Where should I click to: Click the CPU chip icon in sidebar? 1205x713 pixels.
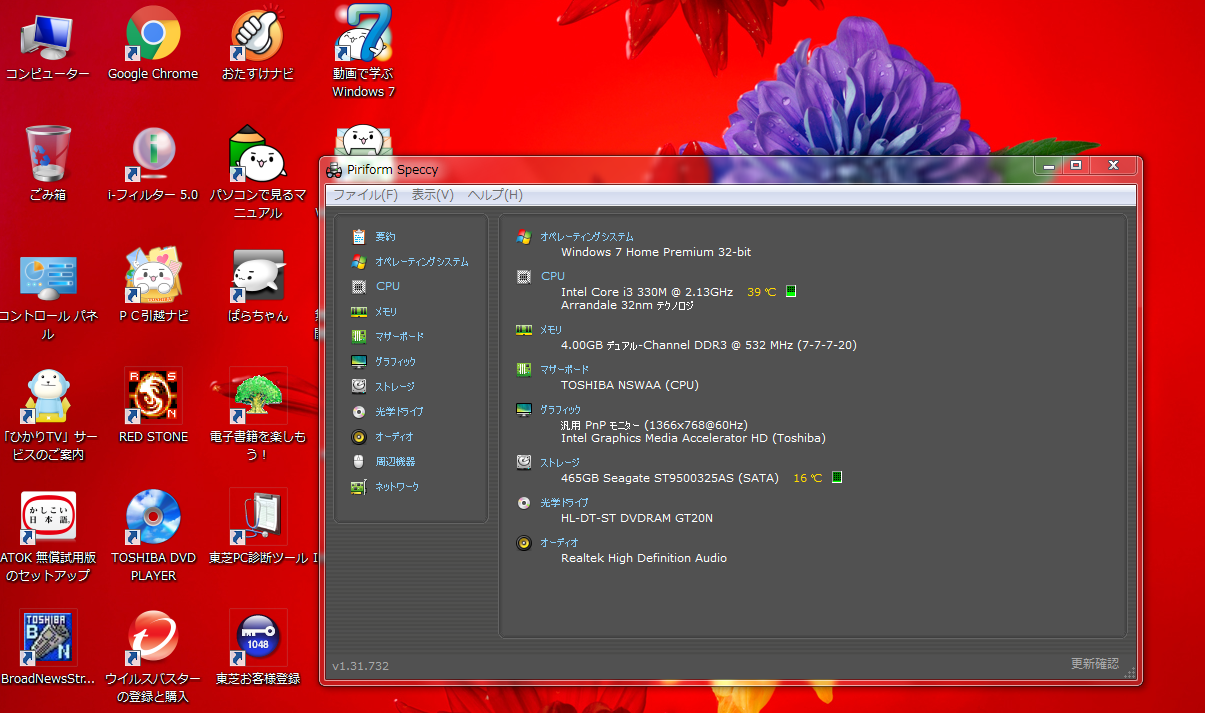pos(359,286)
